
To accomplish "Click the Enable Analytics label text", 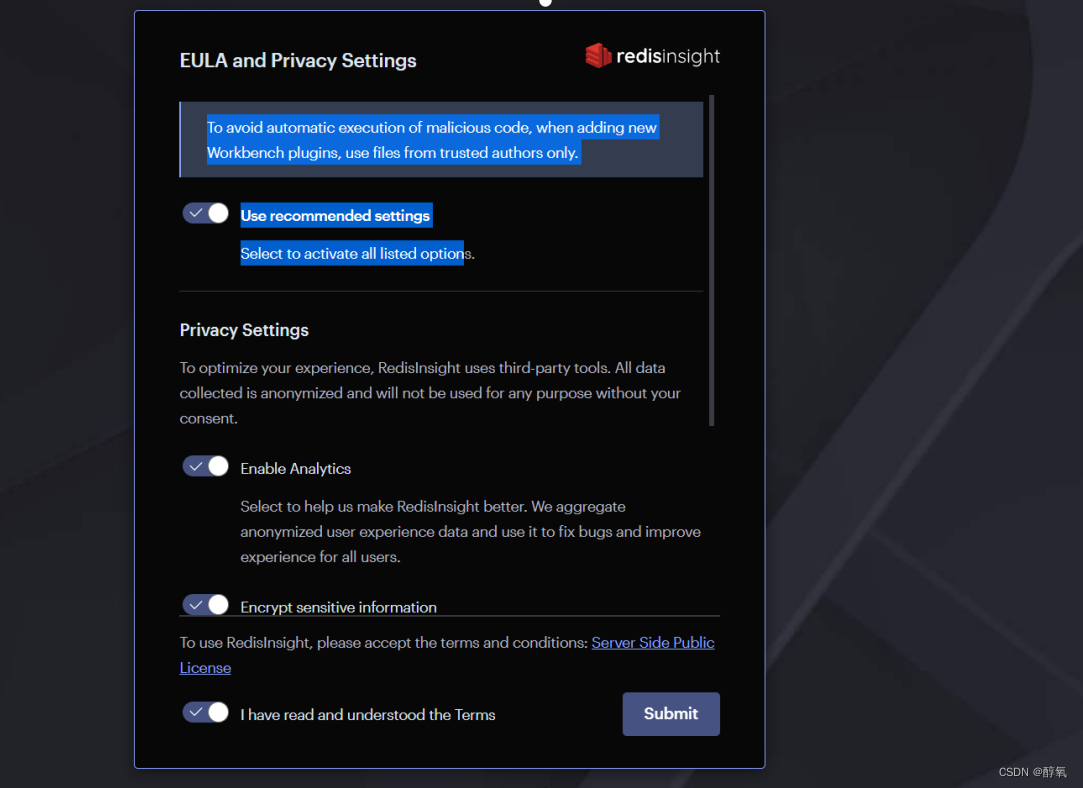I will coord(296,468).
